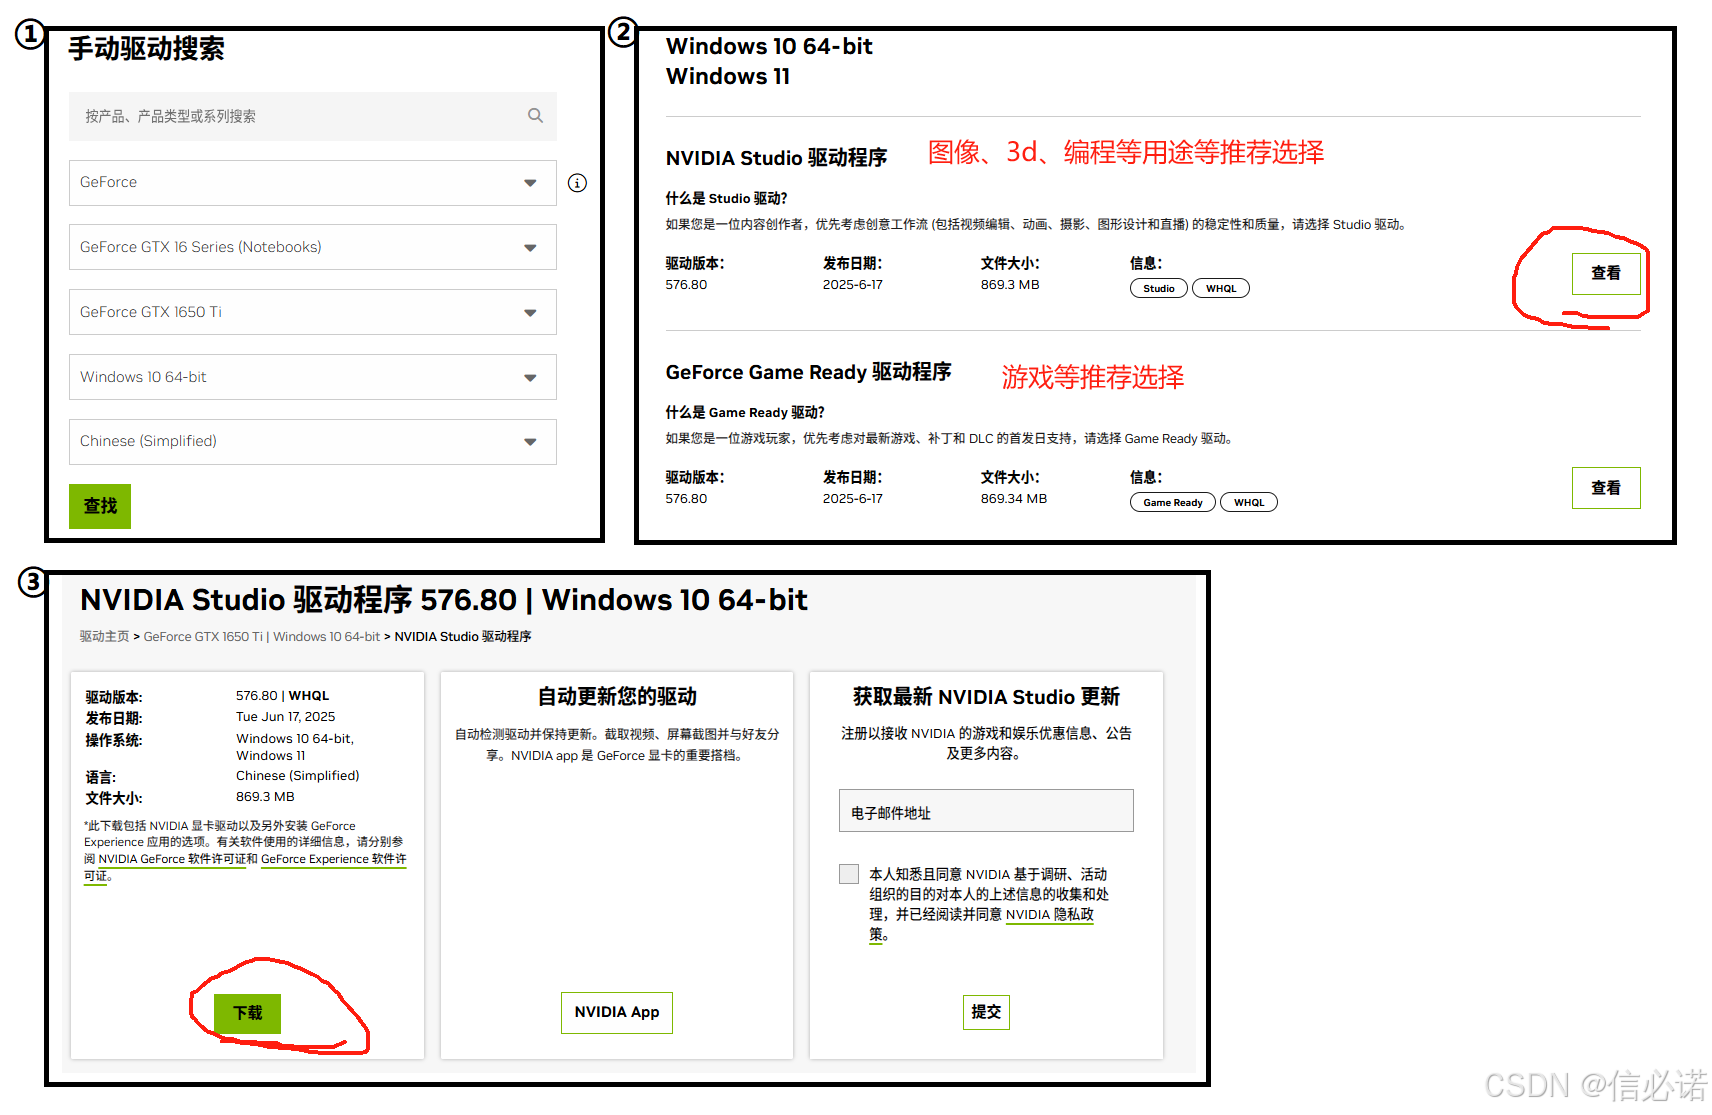Open GeForce Experience 软件许可证 link

[334, 859]
